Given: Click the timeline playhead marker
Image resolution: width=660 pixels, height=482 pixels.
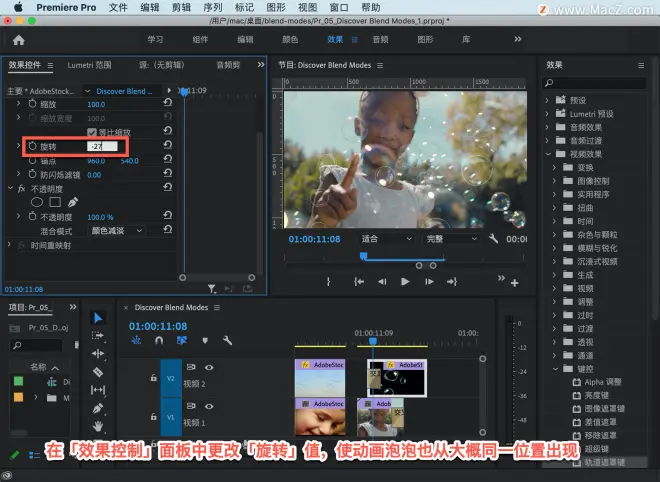Looking at the screenshot, I should (x=373, y=341).
